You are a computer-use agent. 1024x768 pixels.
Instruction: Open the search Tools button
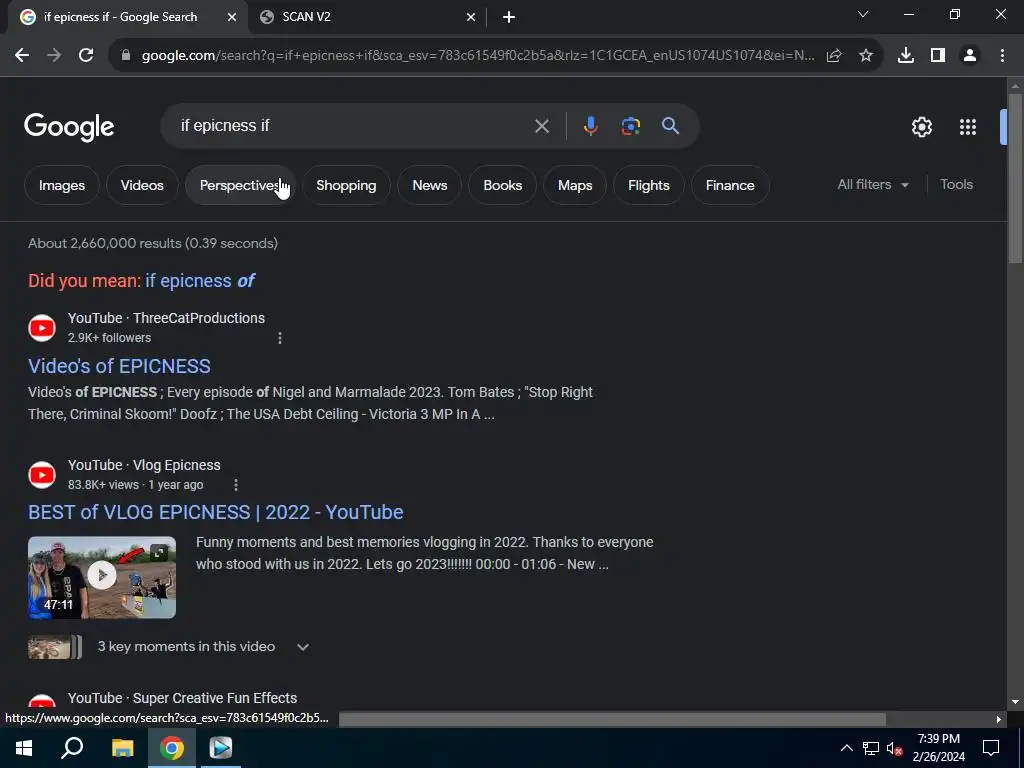tap(956, 185)
